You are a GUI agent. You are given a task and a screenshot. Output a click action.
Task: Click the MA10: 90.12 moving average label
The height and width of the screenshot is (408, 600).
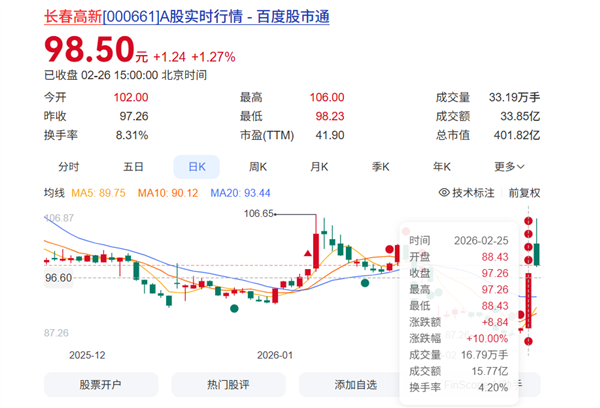(168, 193)
